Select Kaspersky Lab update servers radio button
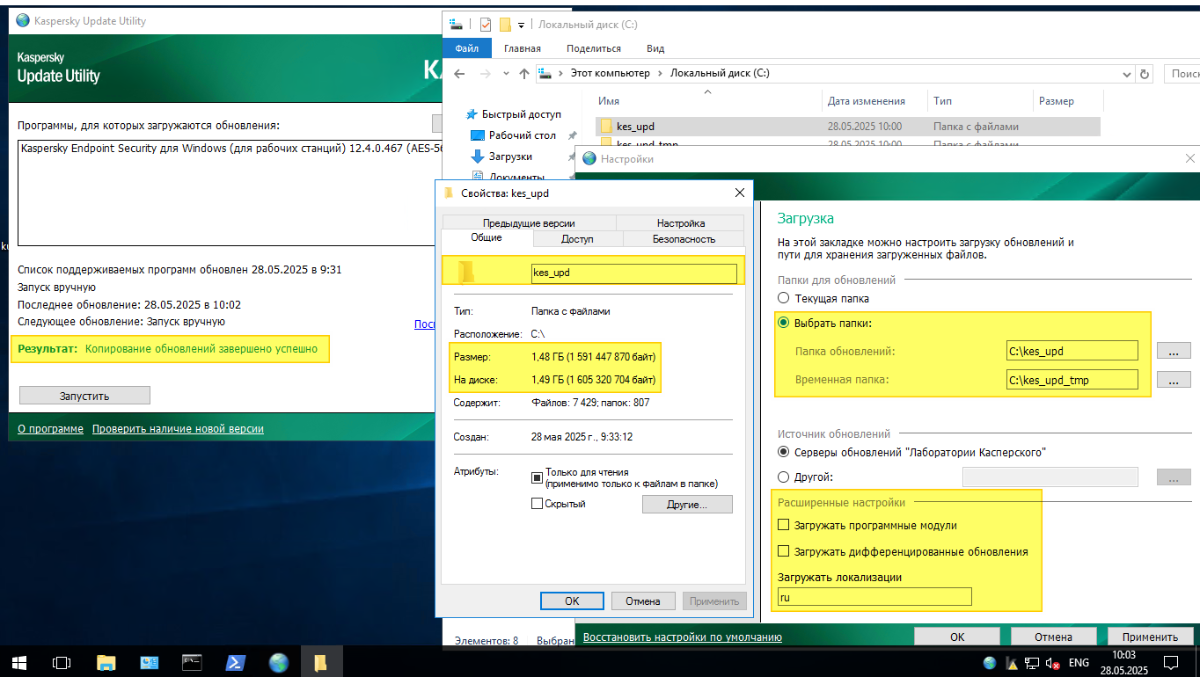Viewport: 1200px width, 677px height. click(784, 452)
